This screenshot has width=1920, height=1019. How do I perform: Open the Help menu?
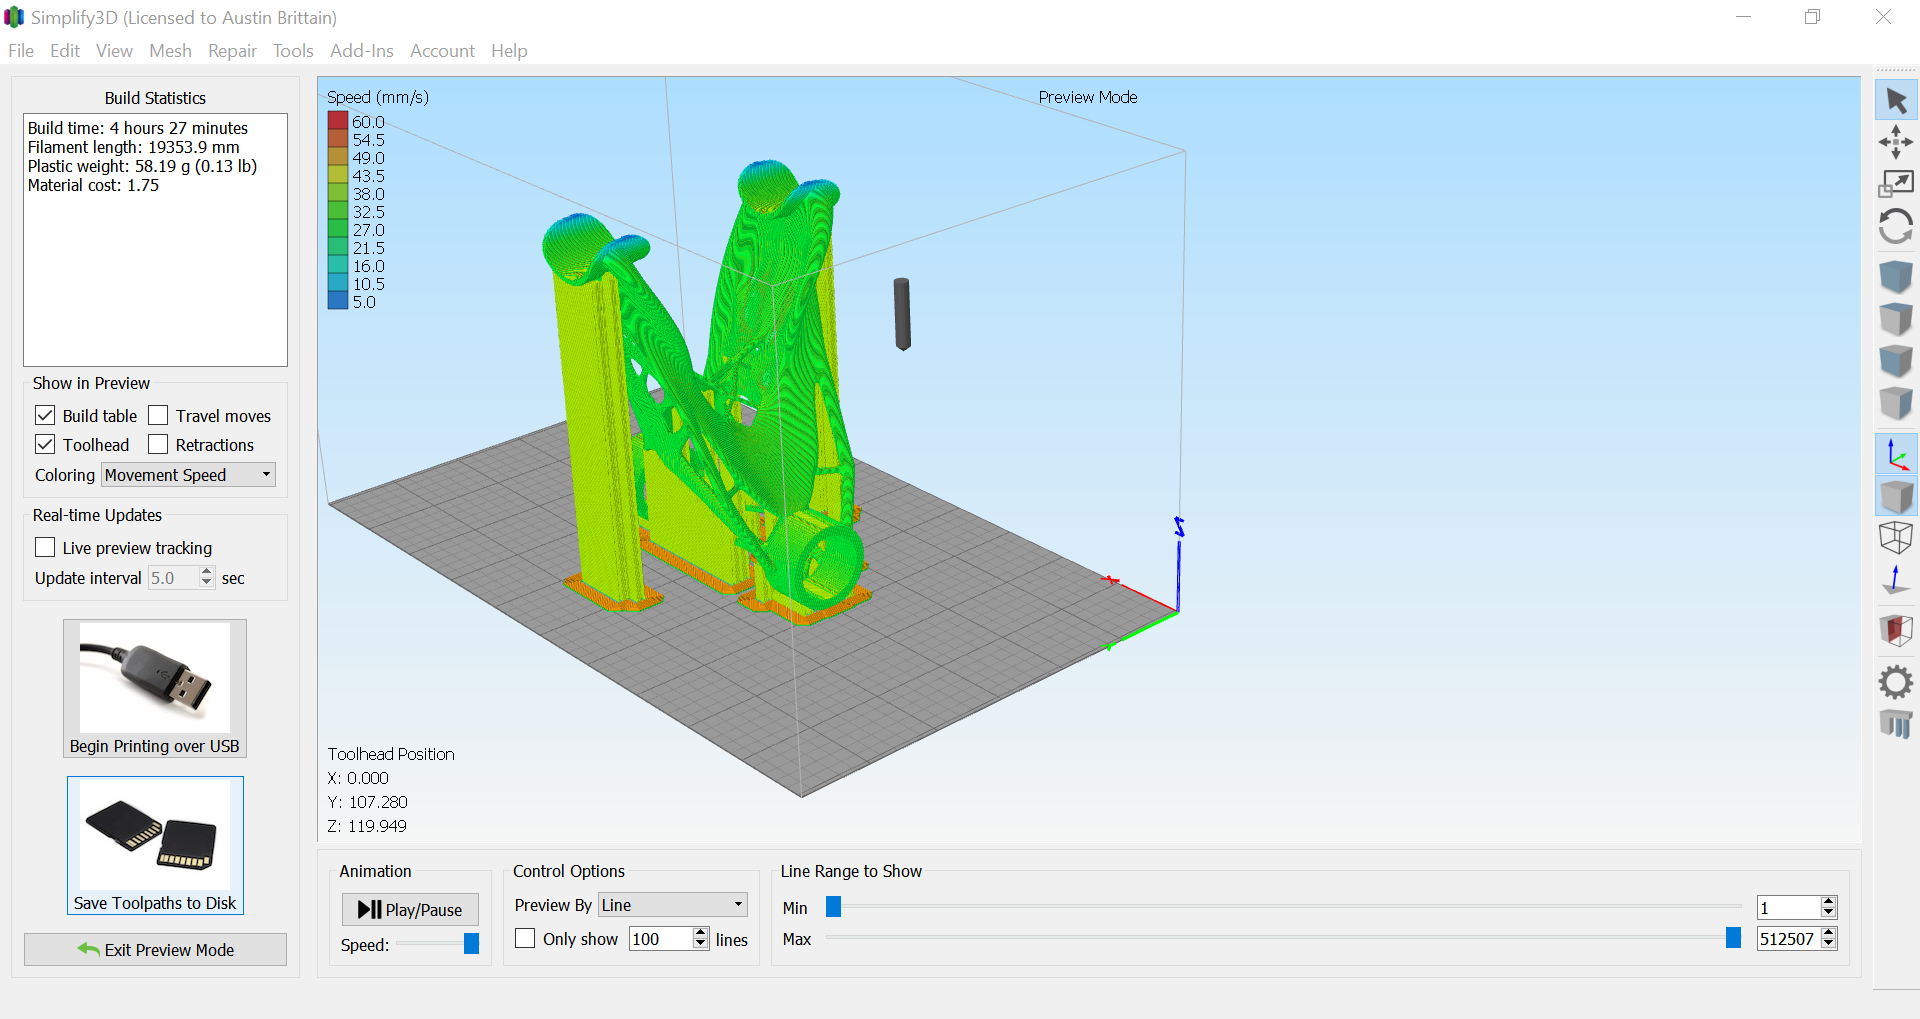click(509, 51)
